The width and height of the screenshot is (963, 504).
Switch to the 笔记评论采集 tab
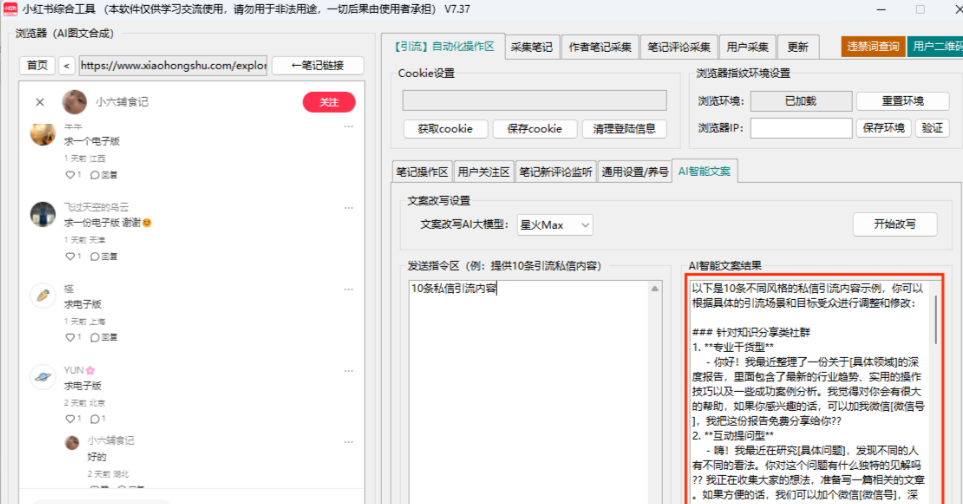[x=678, y=47]
